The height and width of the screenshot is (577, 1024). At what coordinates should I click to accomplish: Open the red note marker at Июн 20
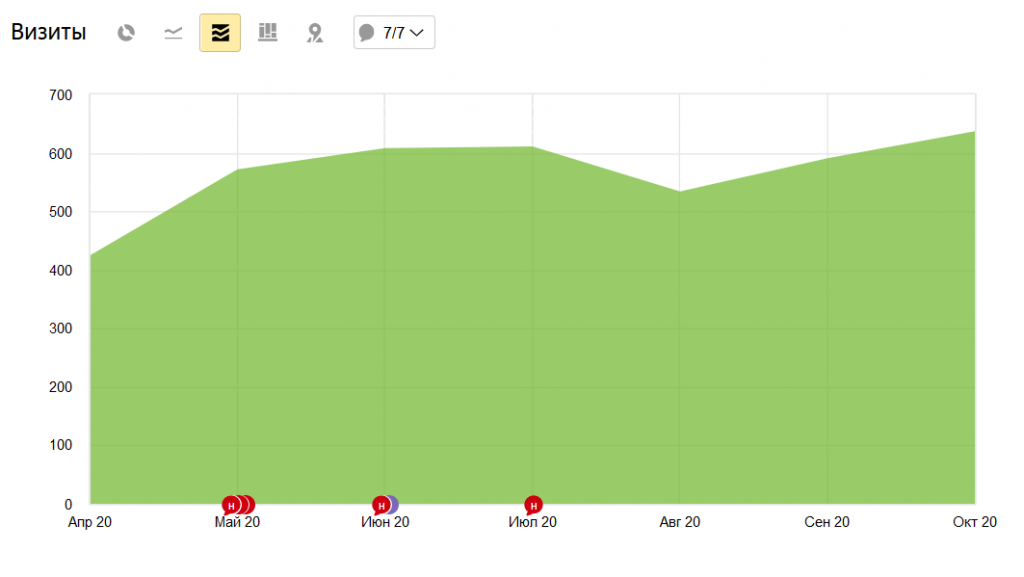380,505
